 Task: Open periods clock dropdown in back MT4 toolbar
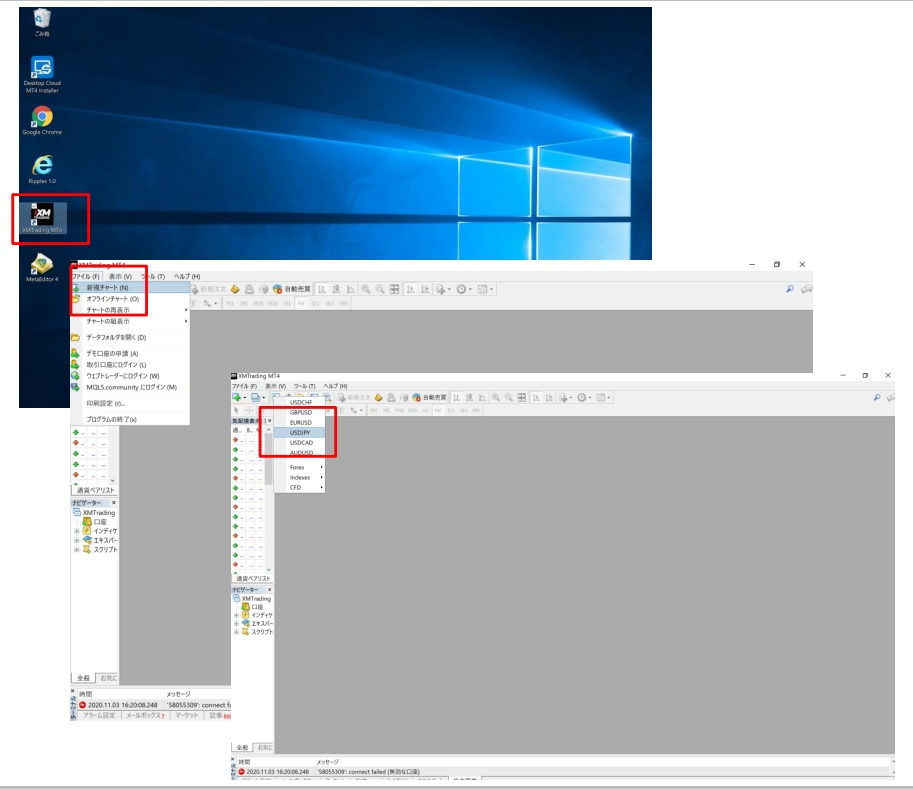tap(464, 289)
